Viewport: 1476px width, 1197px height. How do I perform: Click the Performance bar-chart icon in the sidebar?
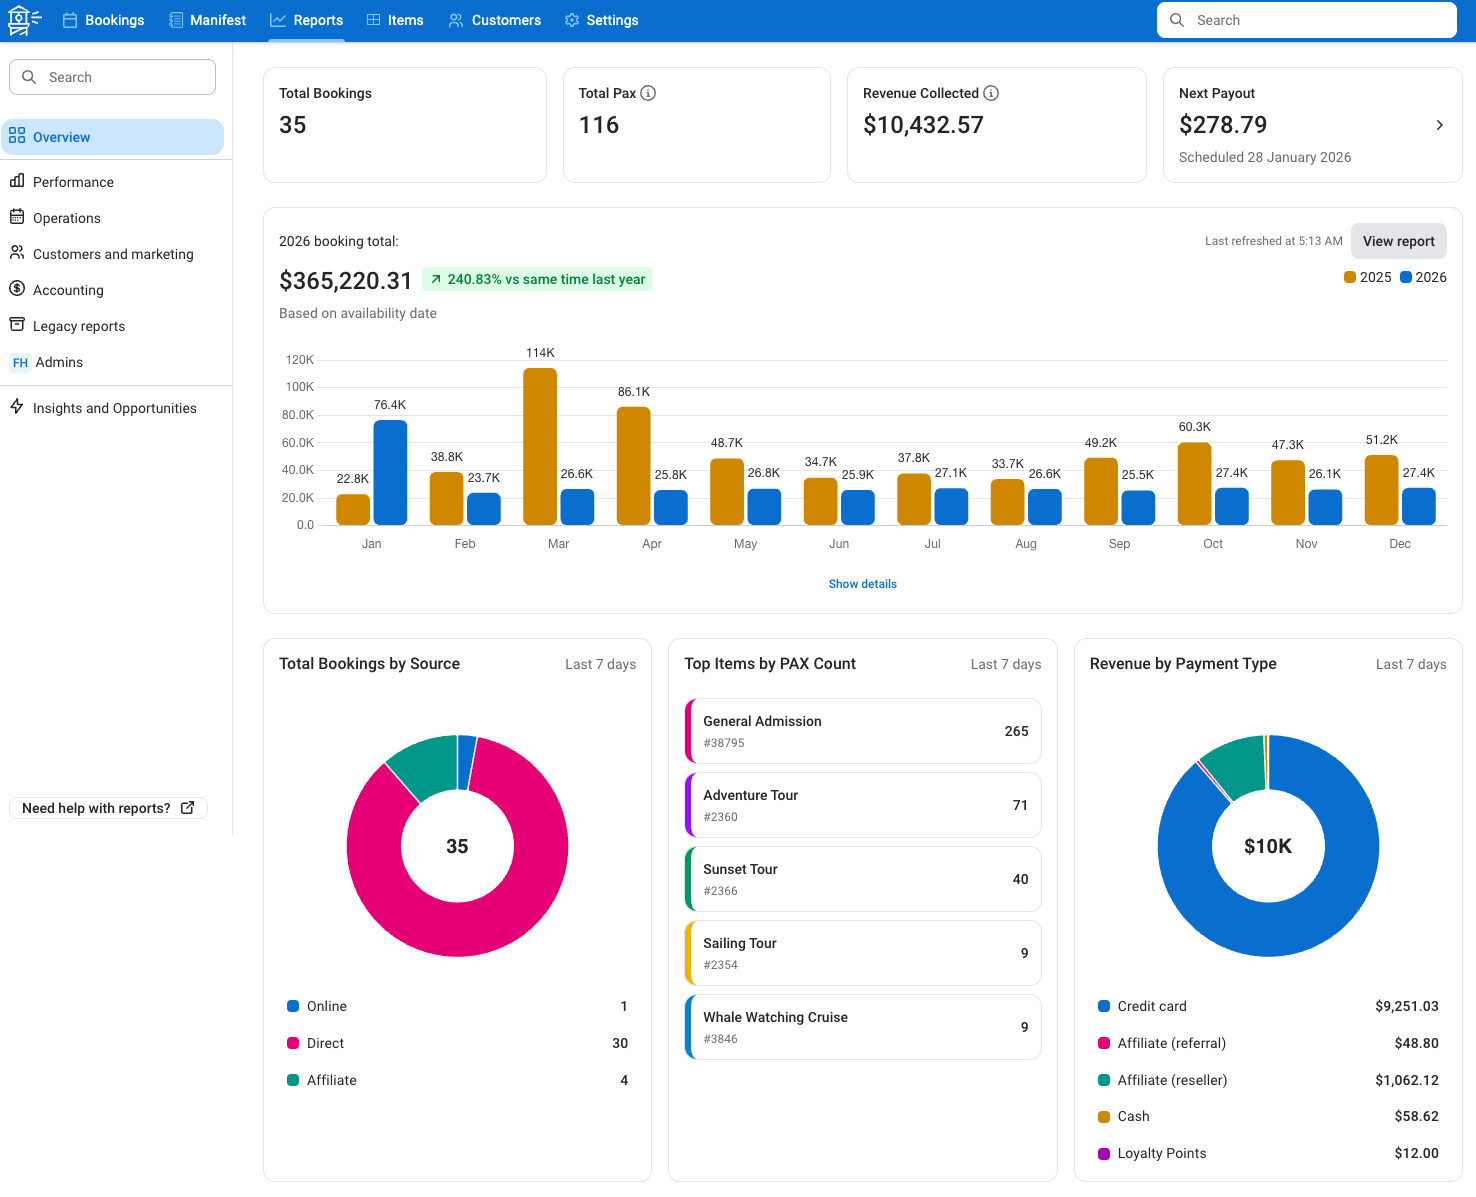tap(18, 181)
